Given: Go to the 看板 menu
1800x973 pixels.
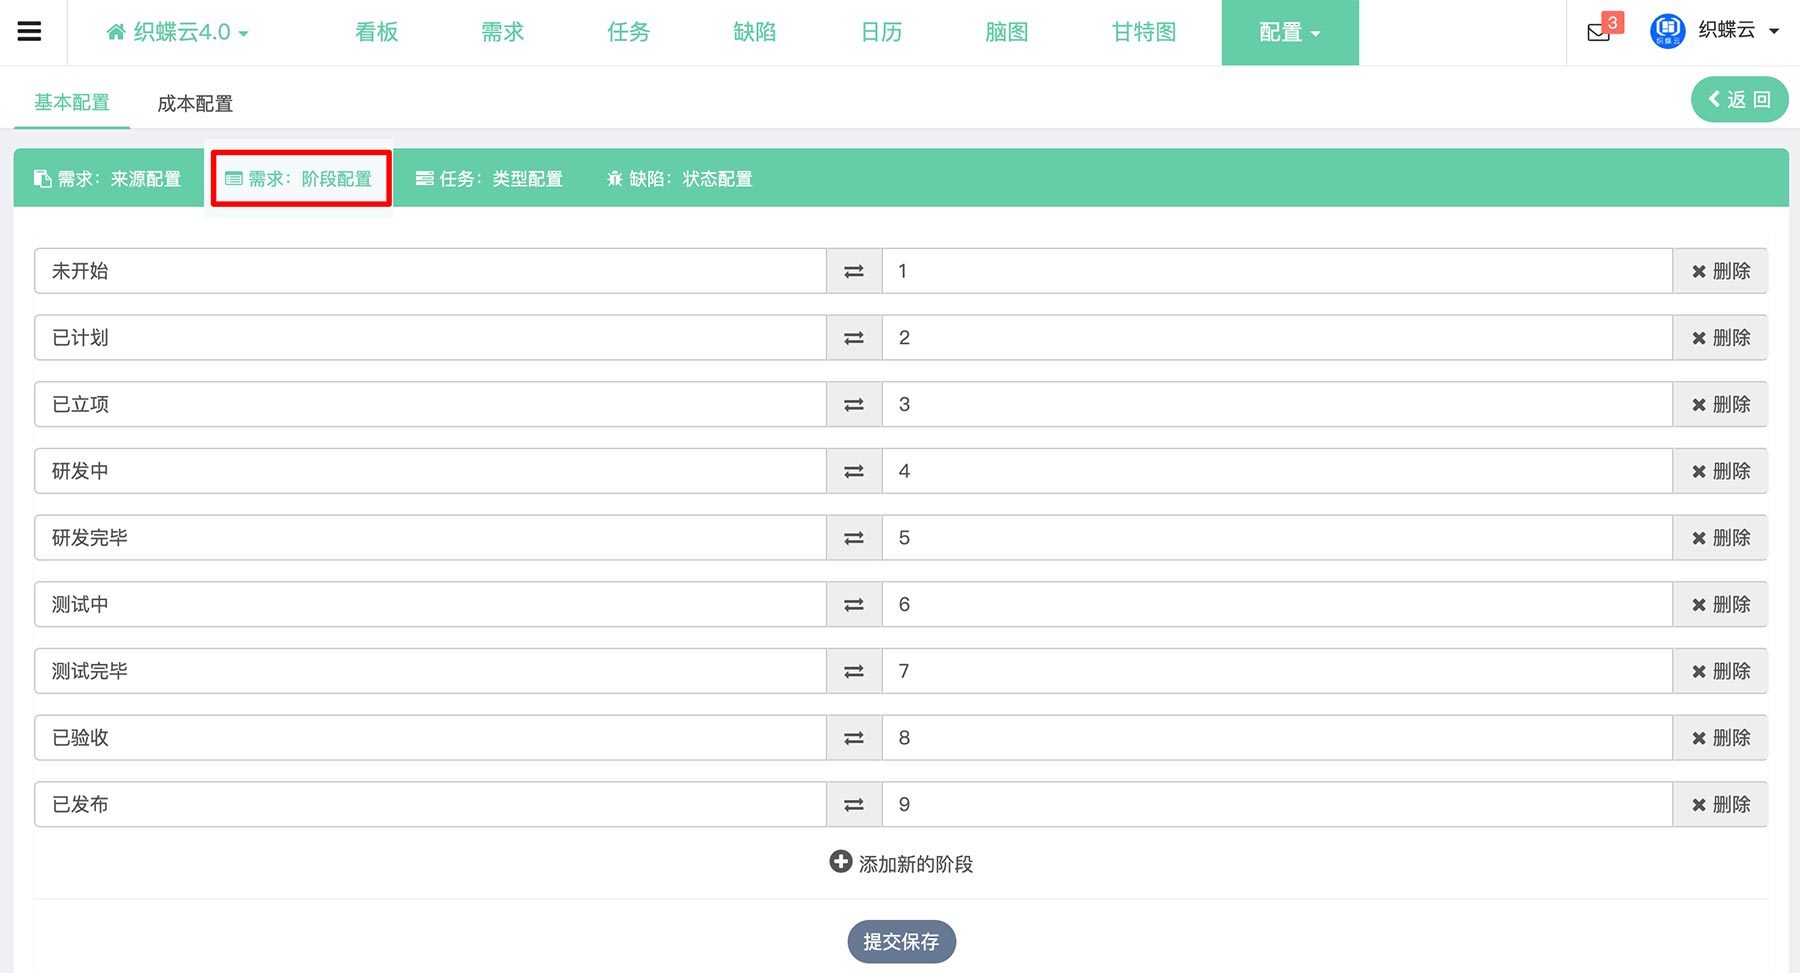Looking at the screenshot, I should (x=377, y=32).
